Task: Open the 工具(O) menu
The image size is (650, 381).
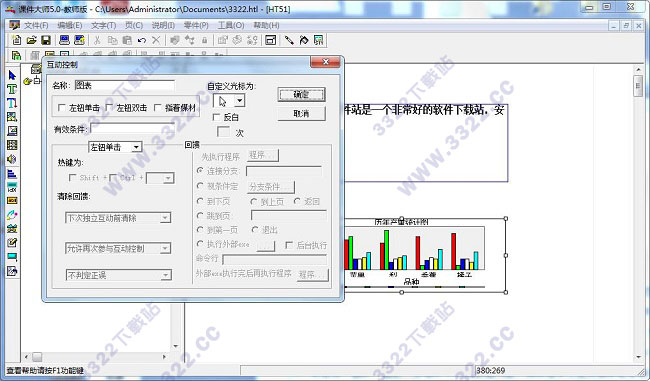Action: click(x=231, y=25)
